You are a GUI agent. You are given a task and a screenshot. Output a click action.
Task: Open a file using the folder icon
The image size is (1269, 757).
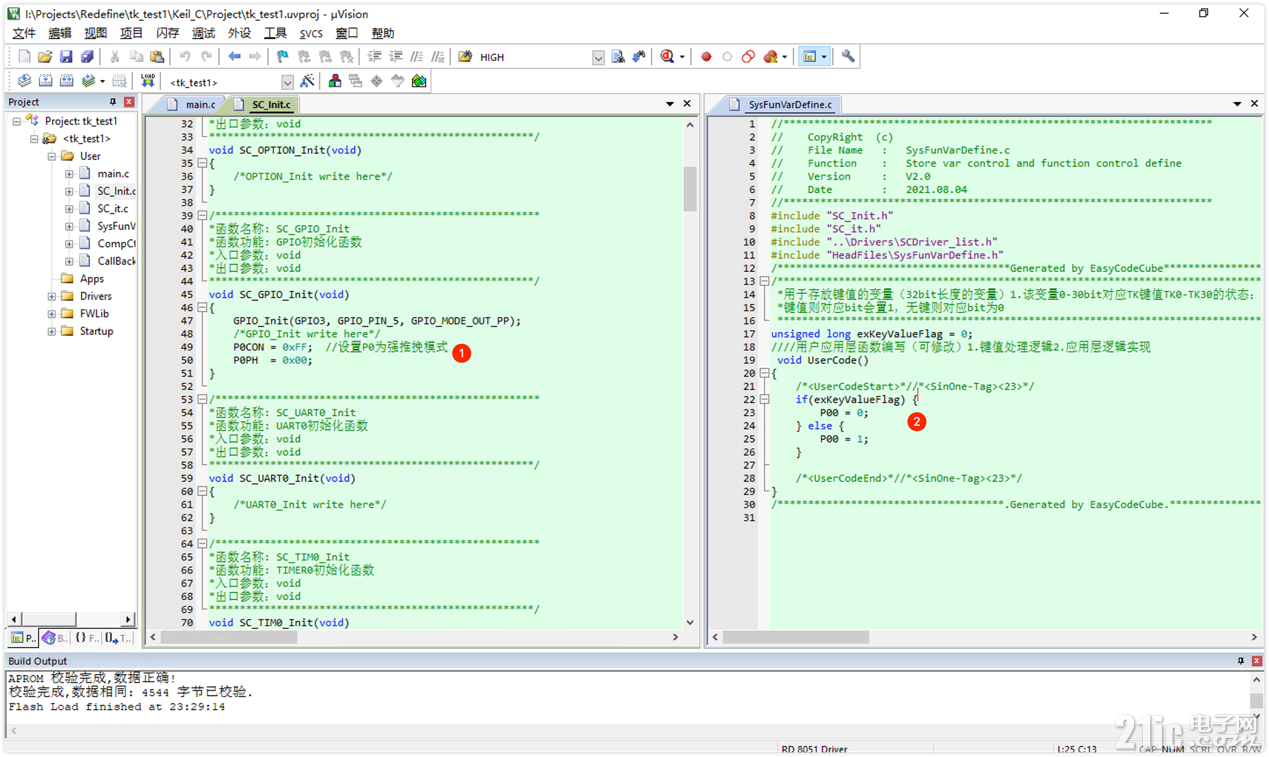45,57
